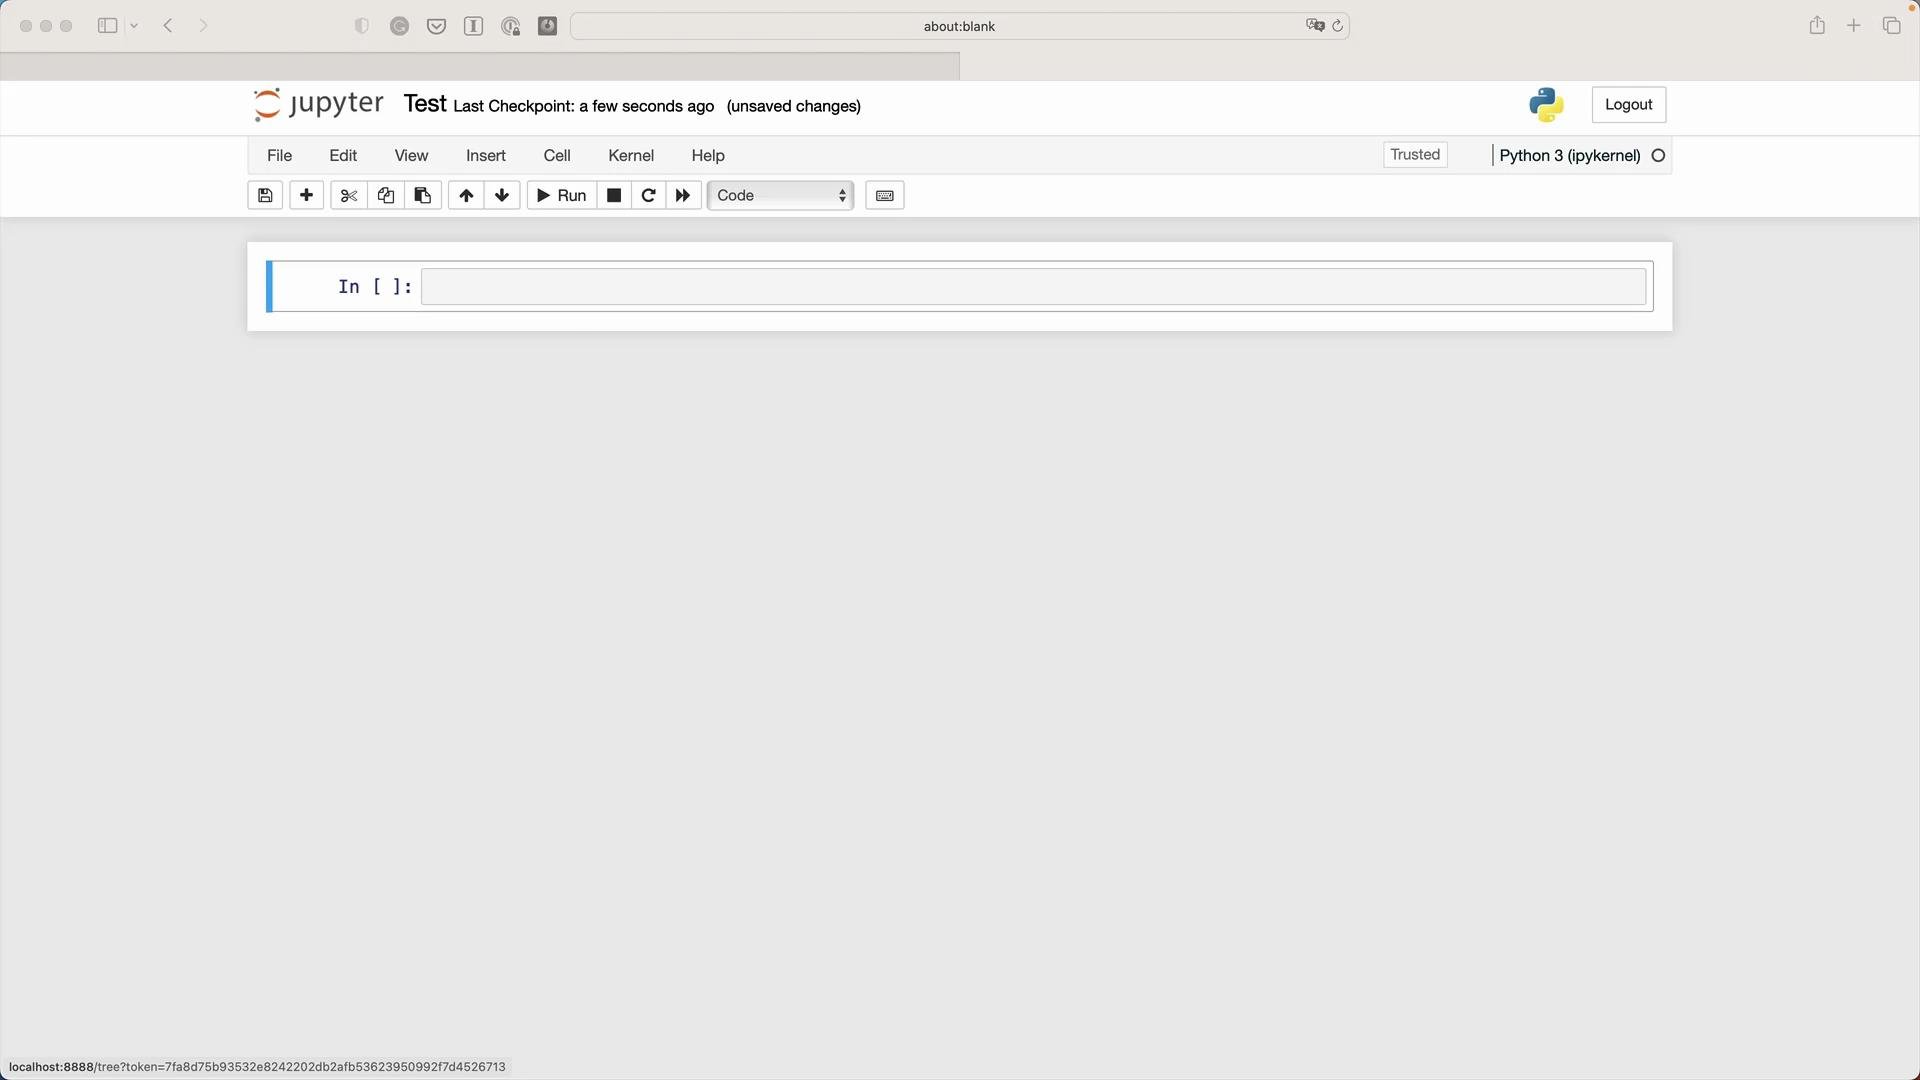Viewport: 1920px width, 1080px height.
Task: Rename the notebook titled Test
Action: click(425, 104)
